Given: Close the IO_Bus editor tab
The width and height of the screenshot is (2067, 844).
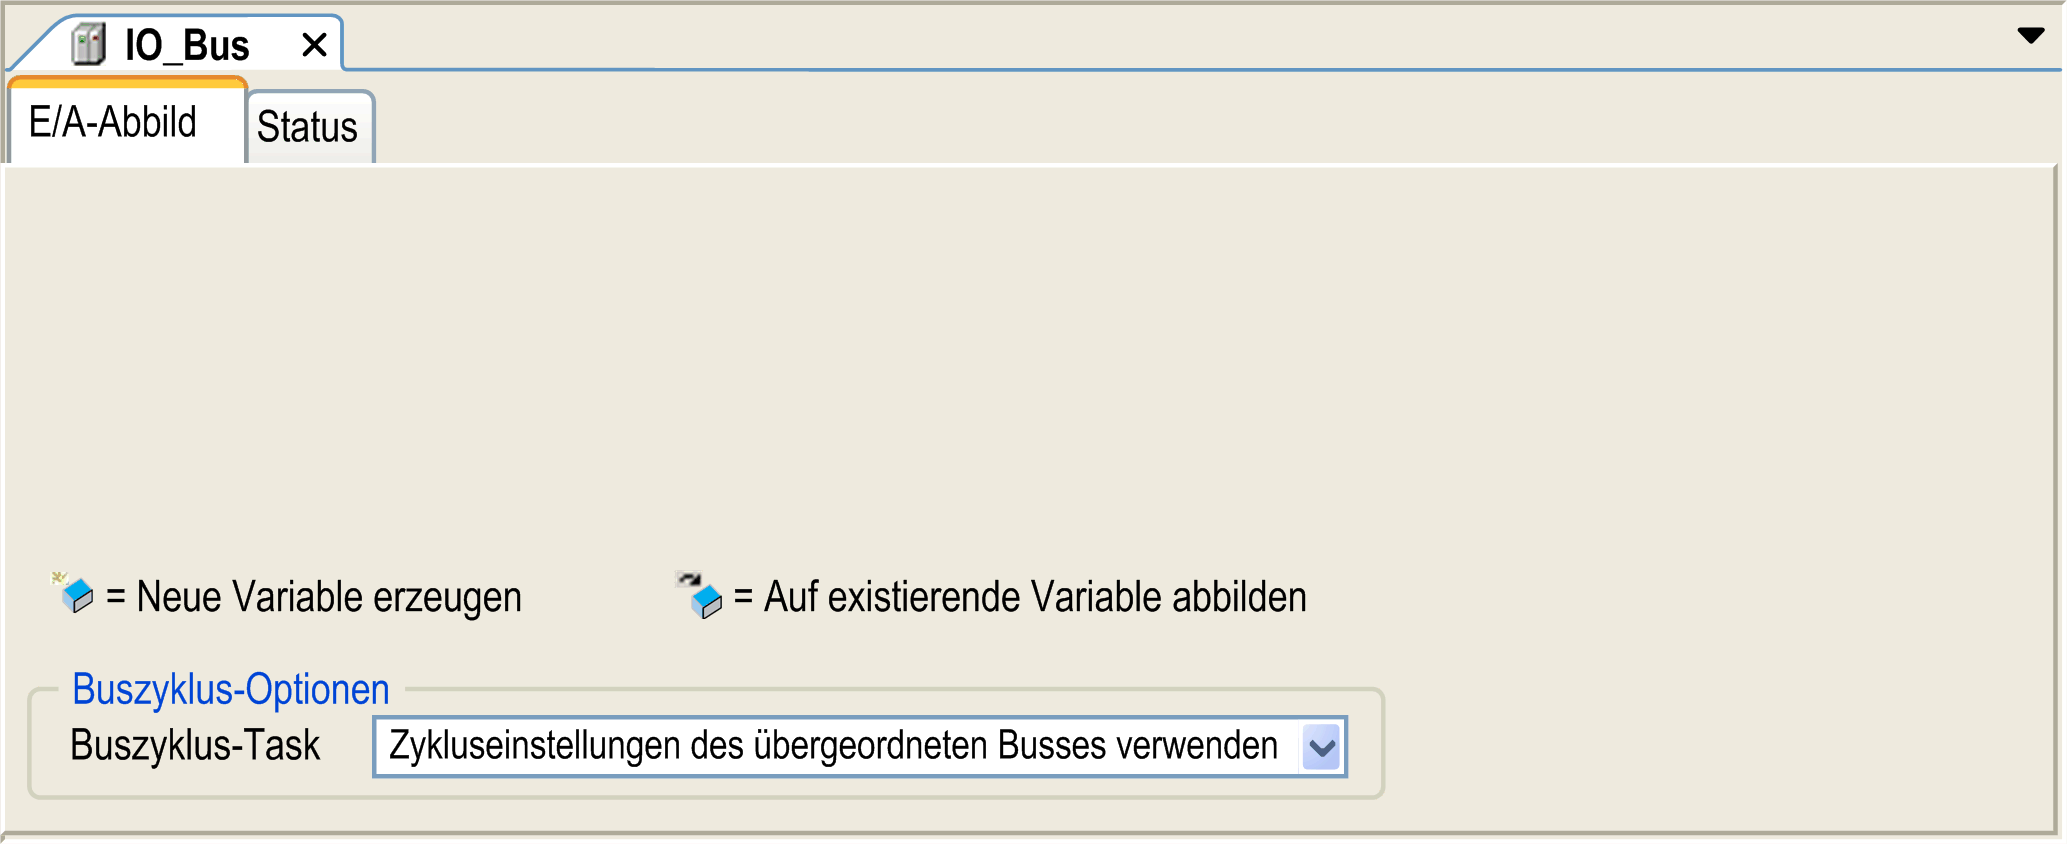Looking at the screenshot, I should 314,45.
